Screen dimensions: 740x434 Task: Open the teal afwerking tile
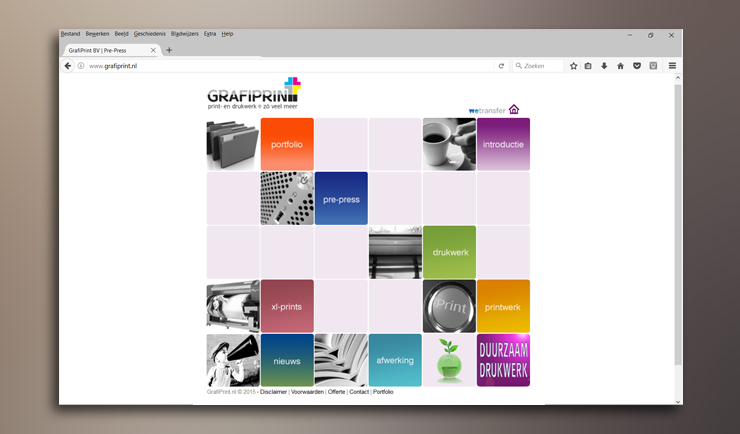pyautogui.click(x=395, y=360)
